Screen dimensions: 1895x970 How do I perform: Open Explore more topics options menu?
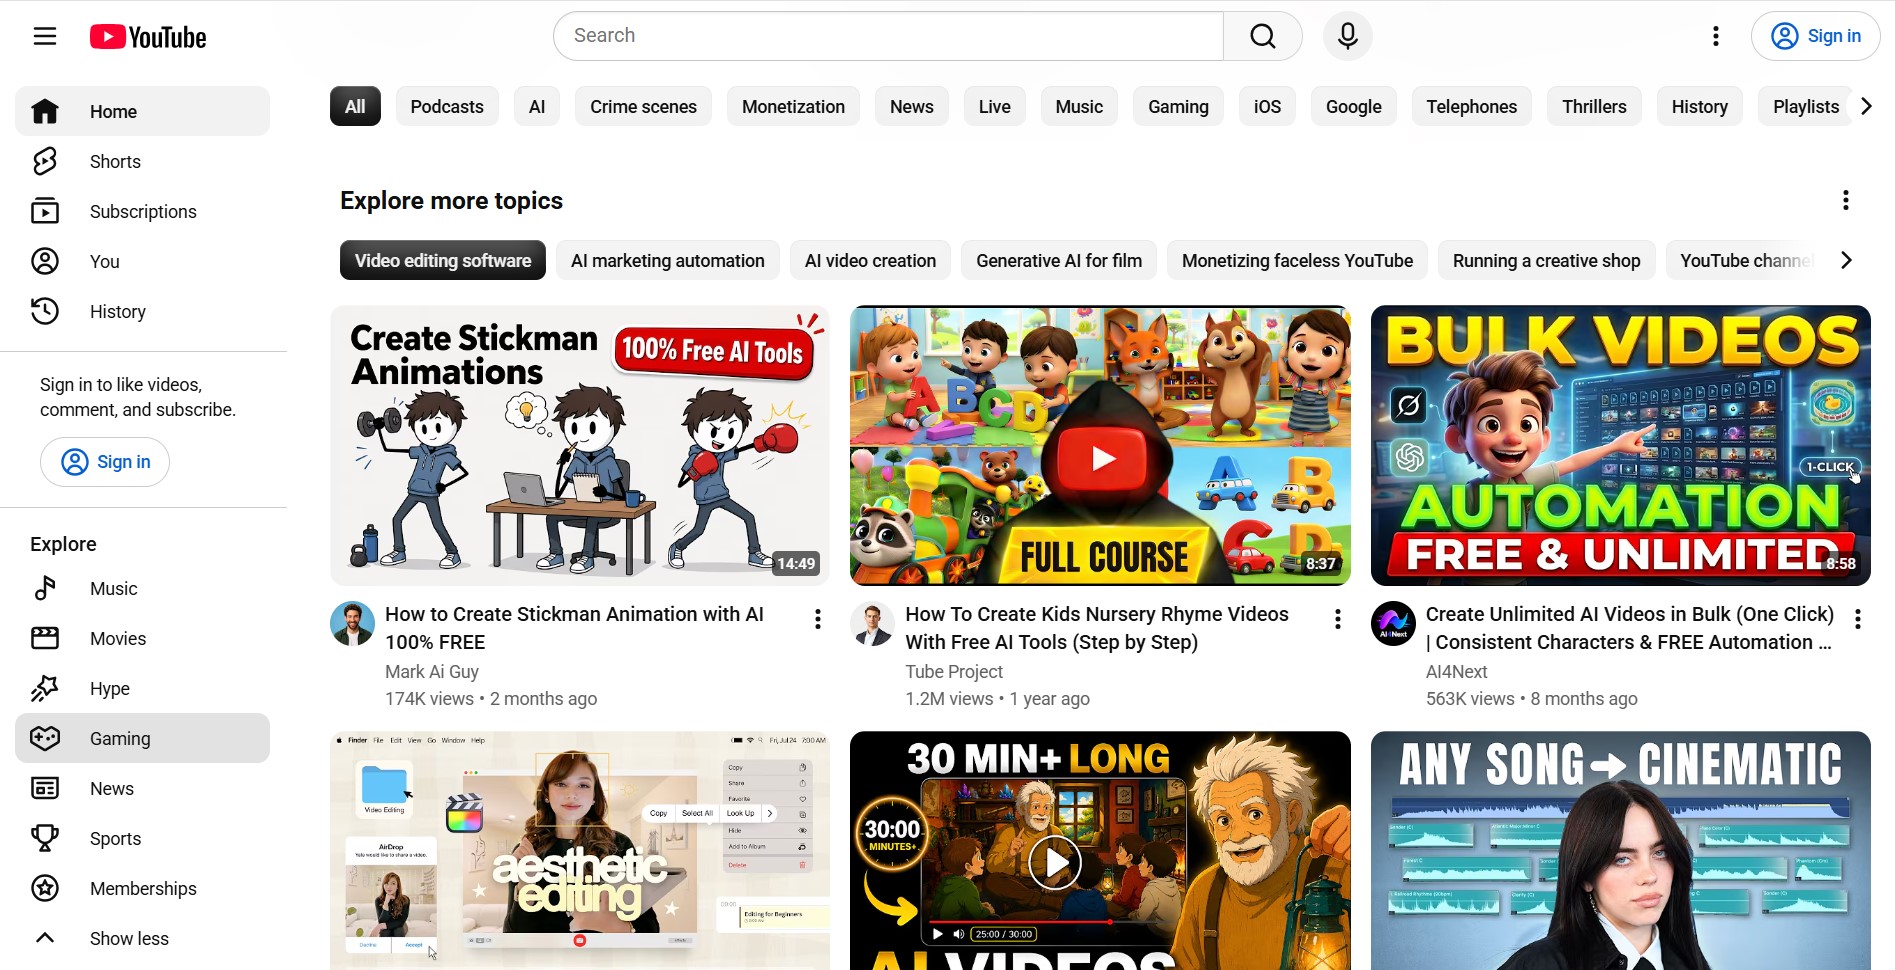pos(1846,200)
